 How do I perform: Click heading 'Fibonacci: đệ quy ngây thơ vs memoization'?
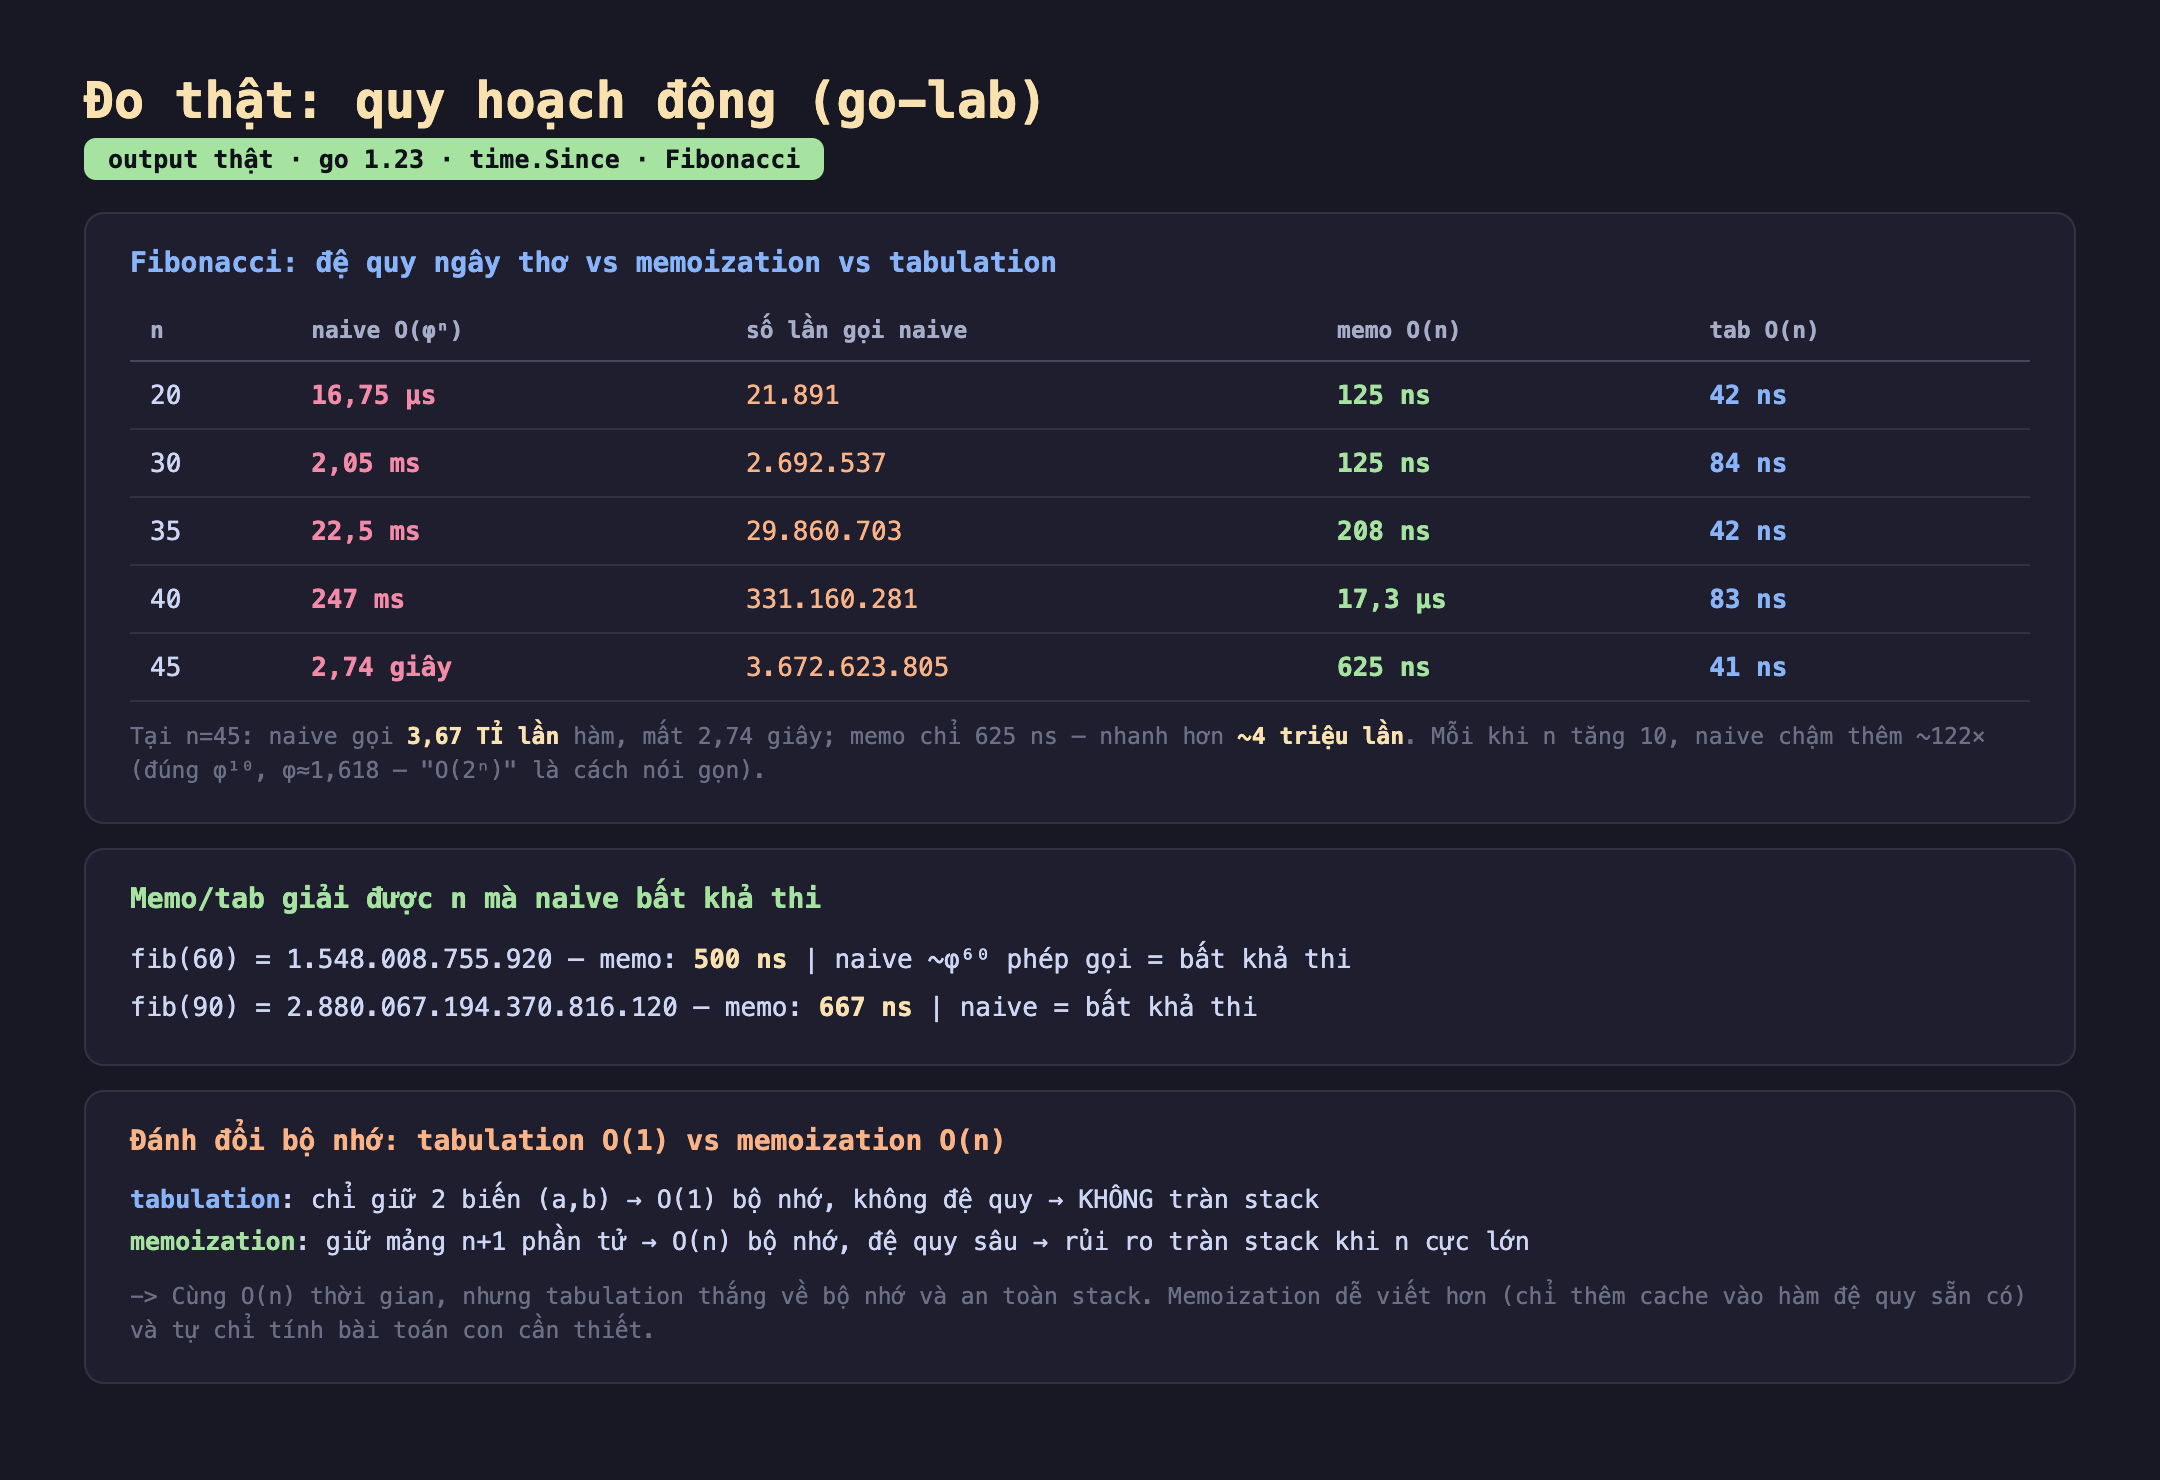(x=593, y=262)
